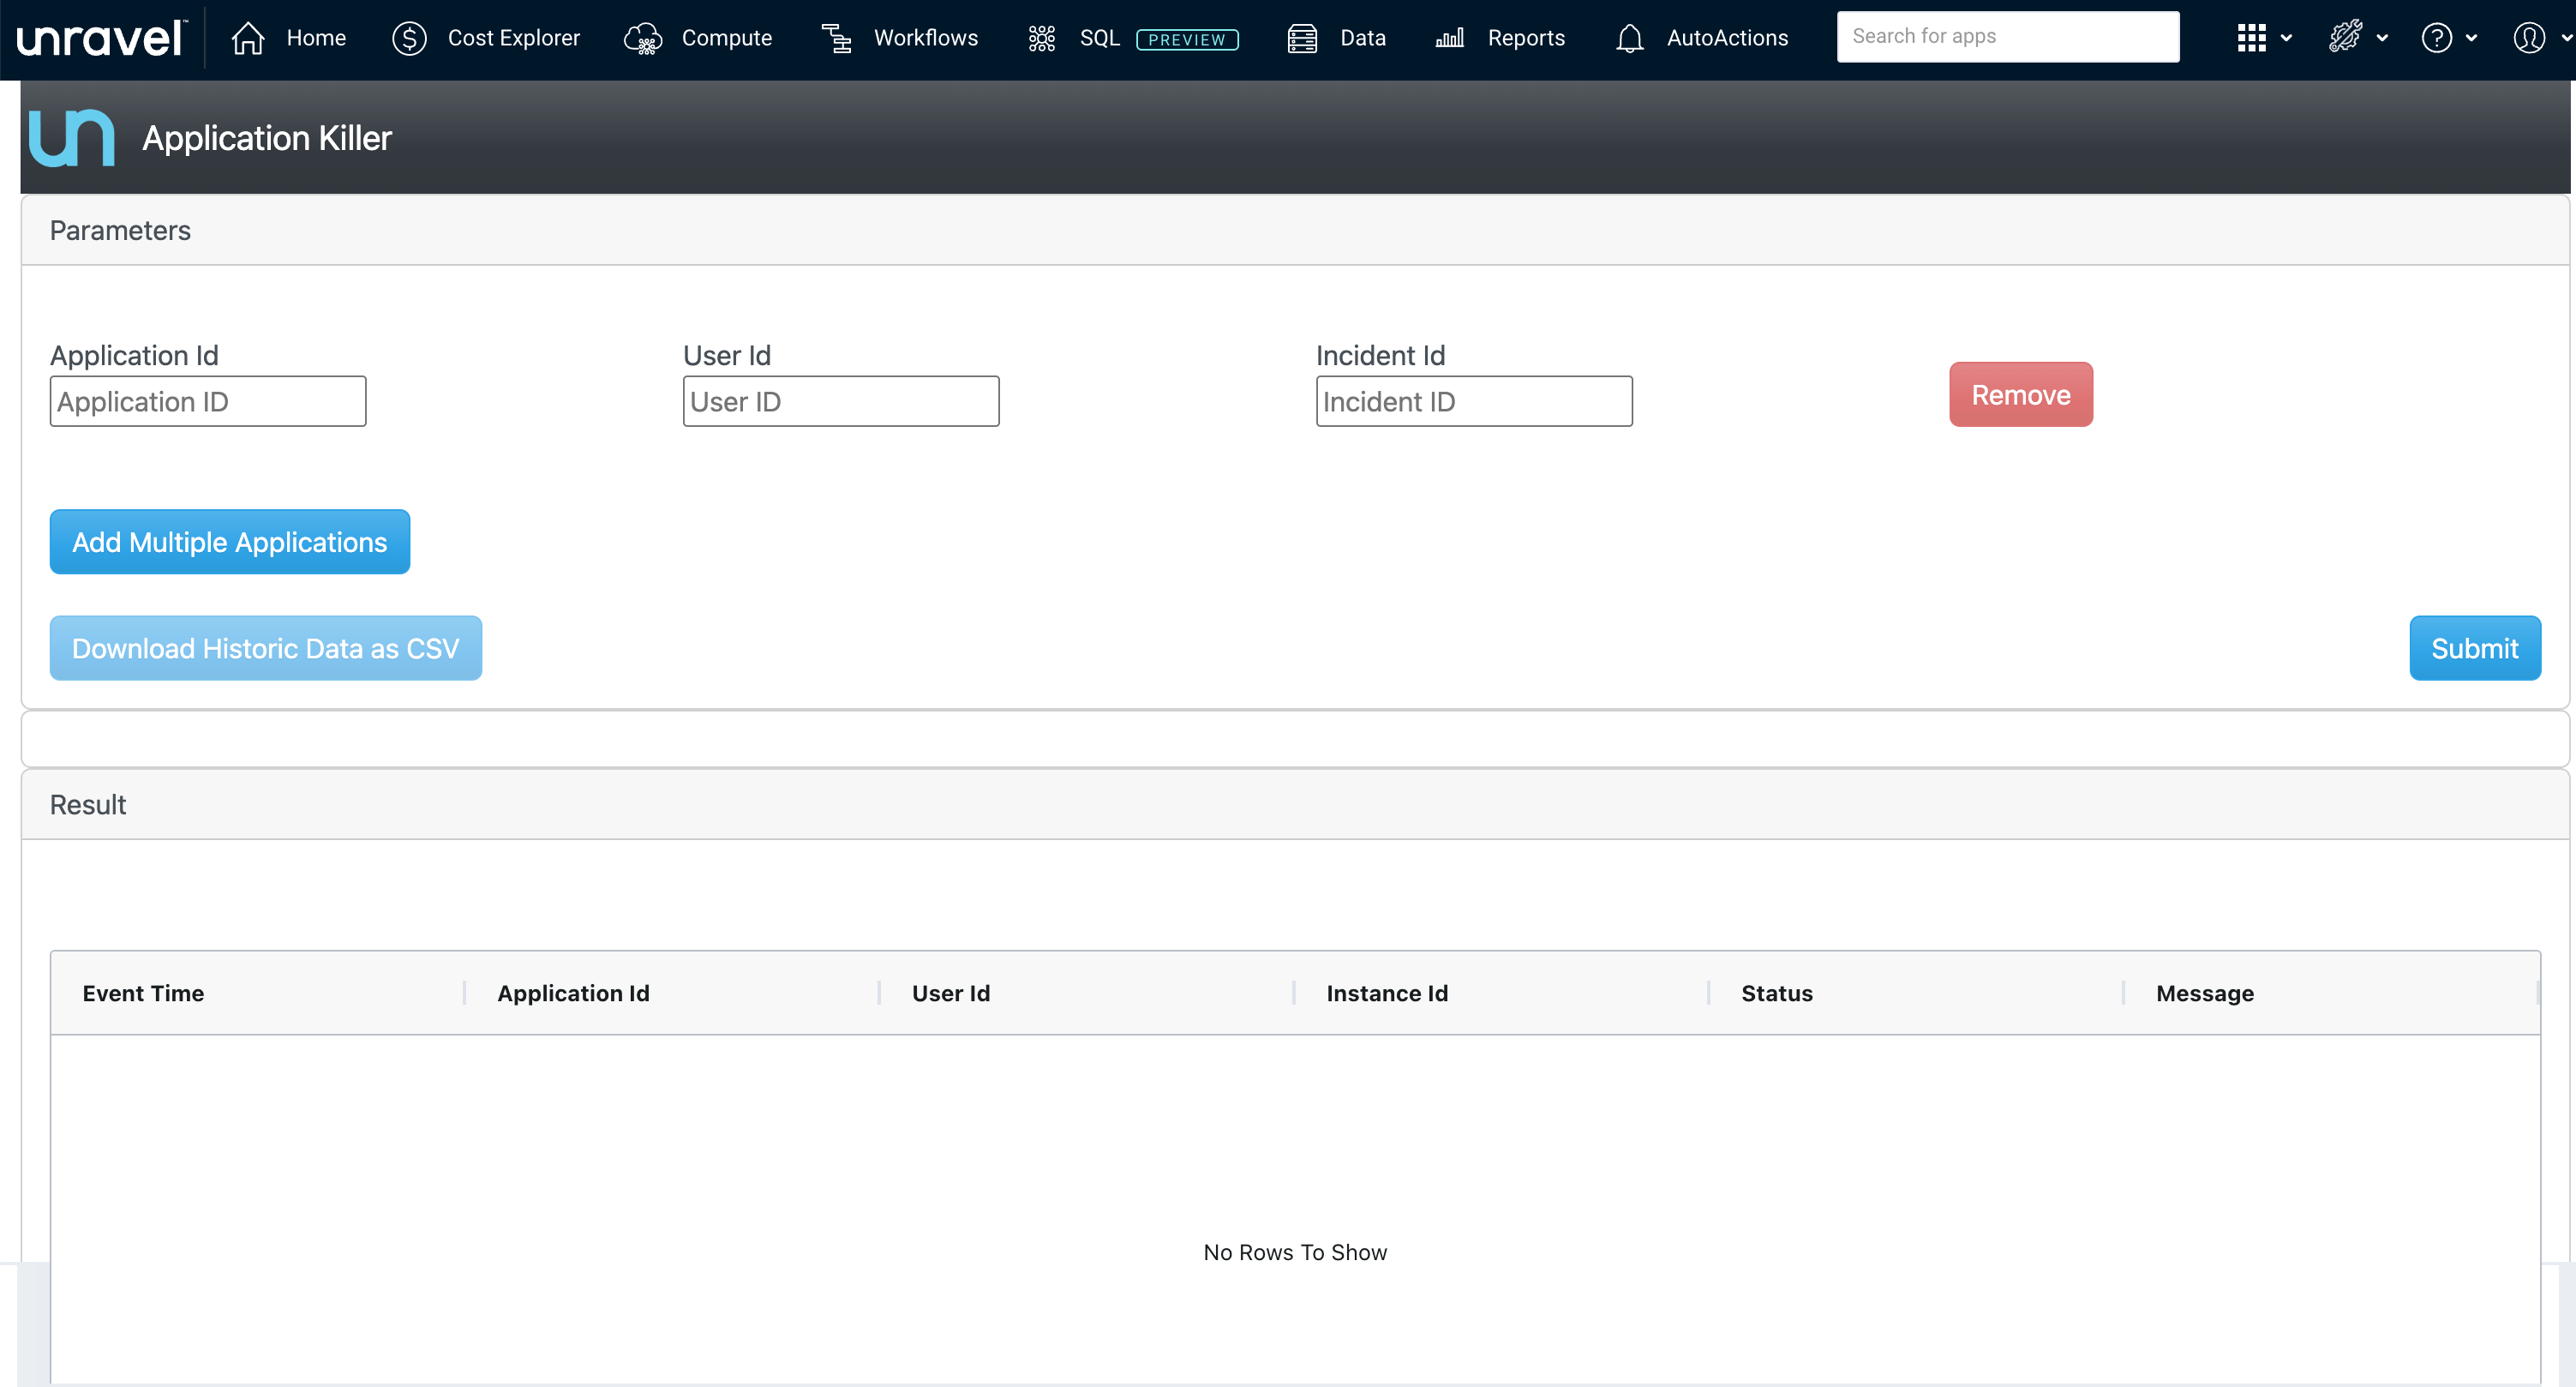The image size is (2576, 1387).
Task: Click the Home house icon
Action: click(248, 38)
